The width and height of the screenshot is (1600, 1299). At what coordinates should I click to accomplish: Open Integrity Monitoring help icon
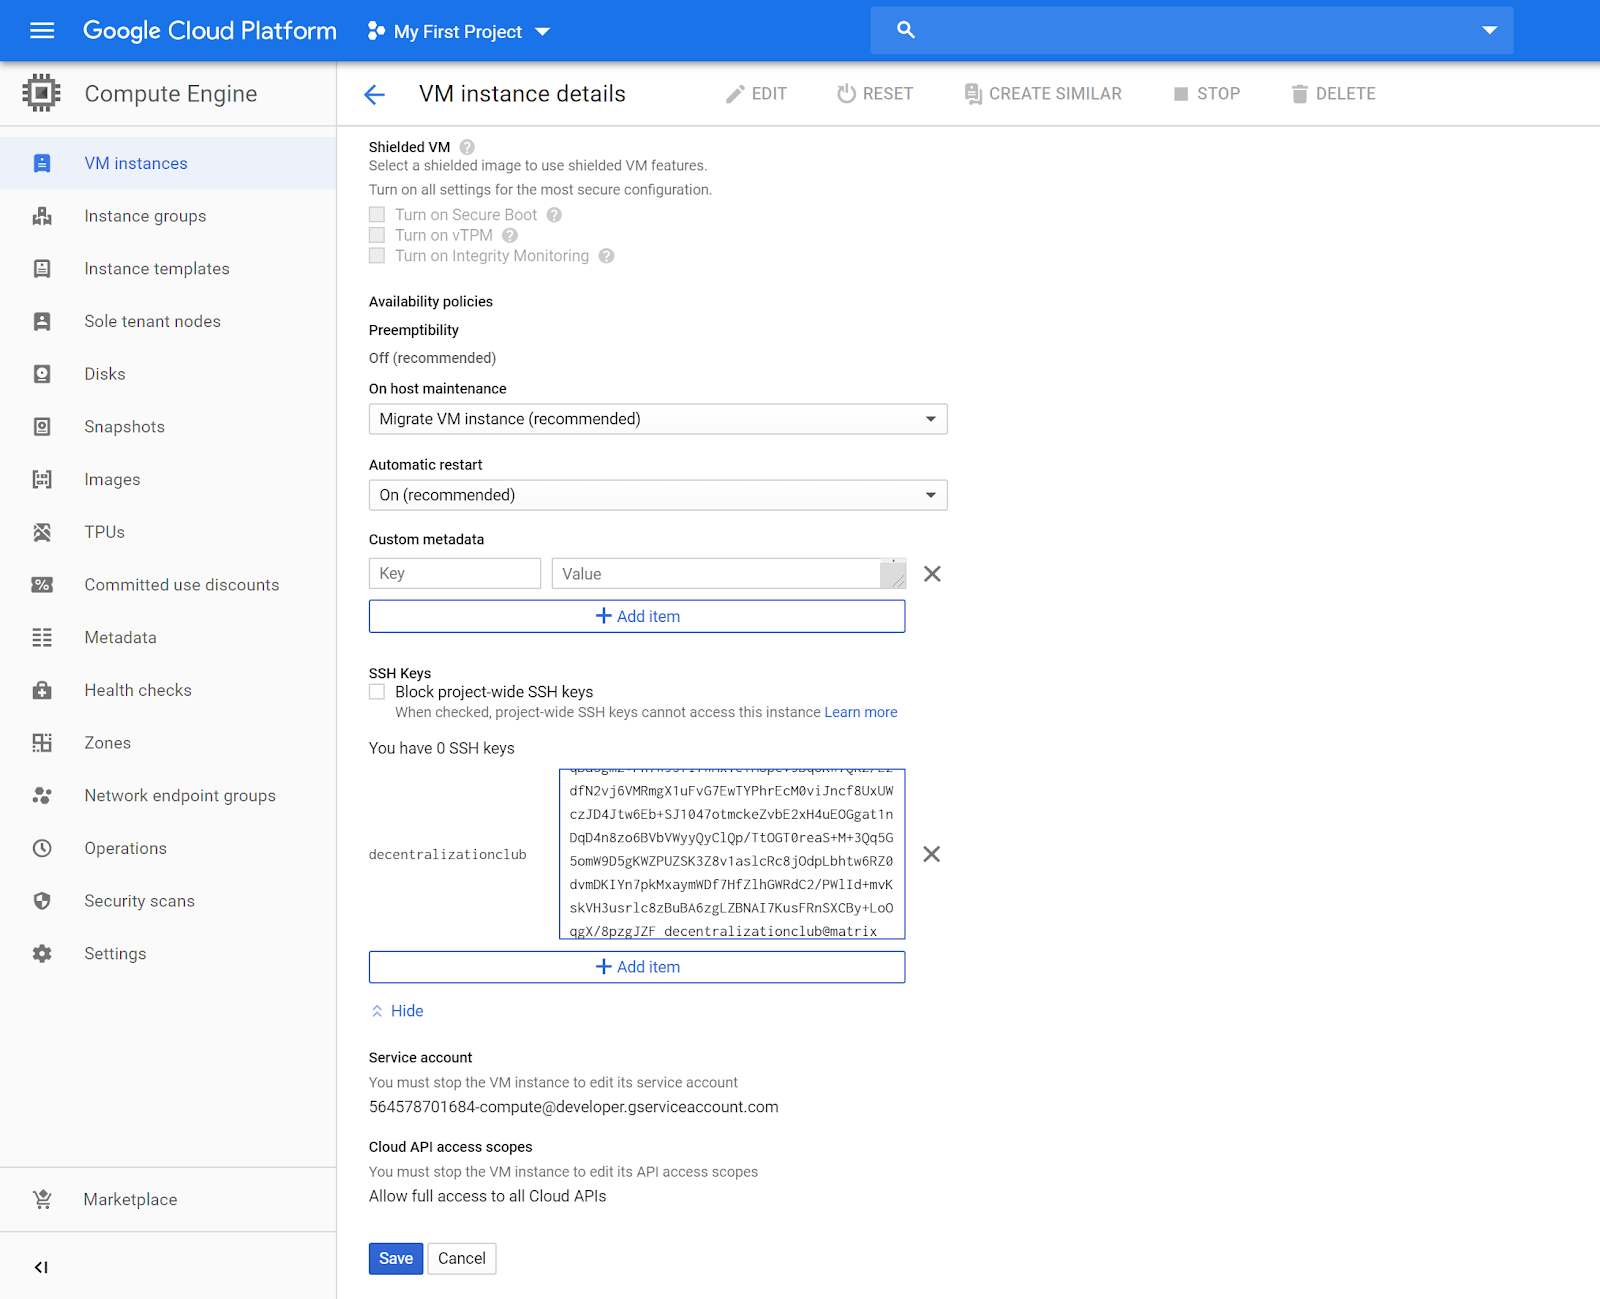(x=606, y=256)
